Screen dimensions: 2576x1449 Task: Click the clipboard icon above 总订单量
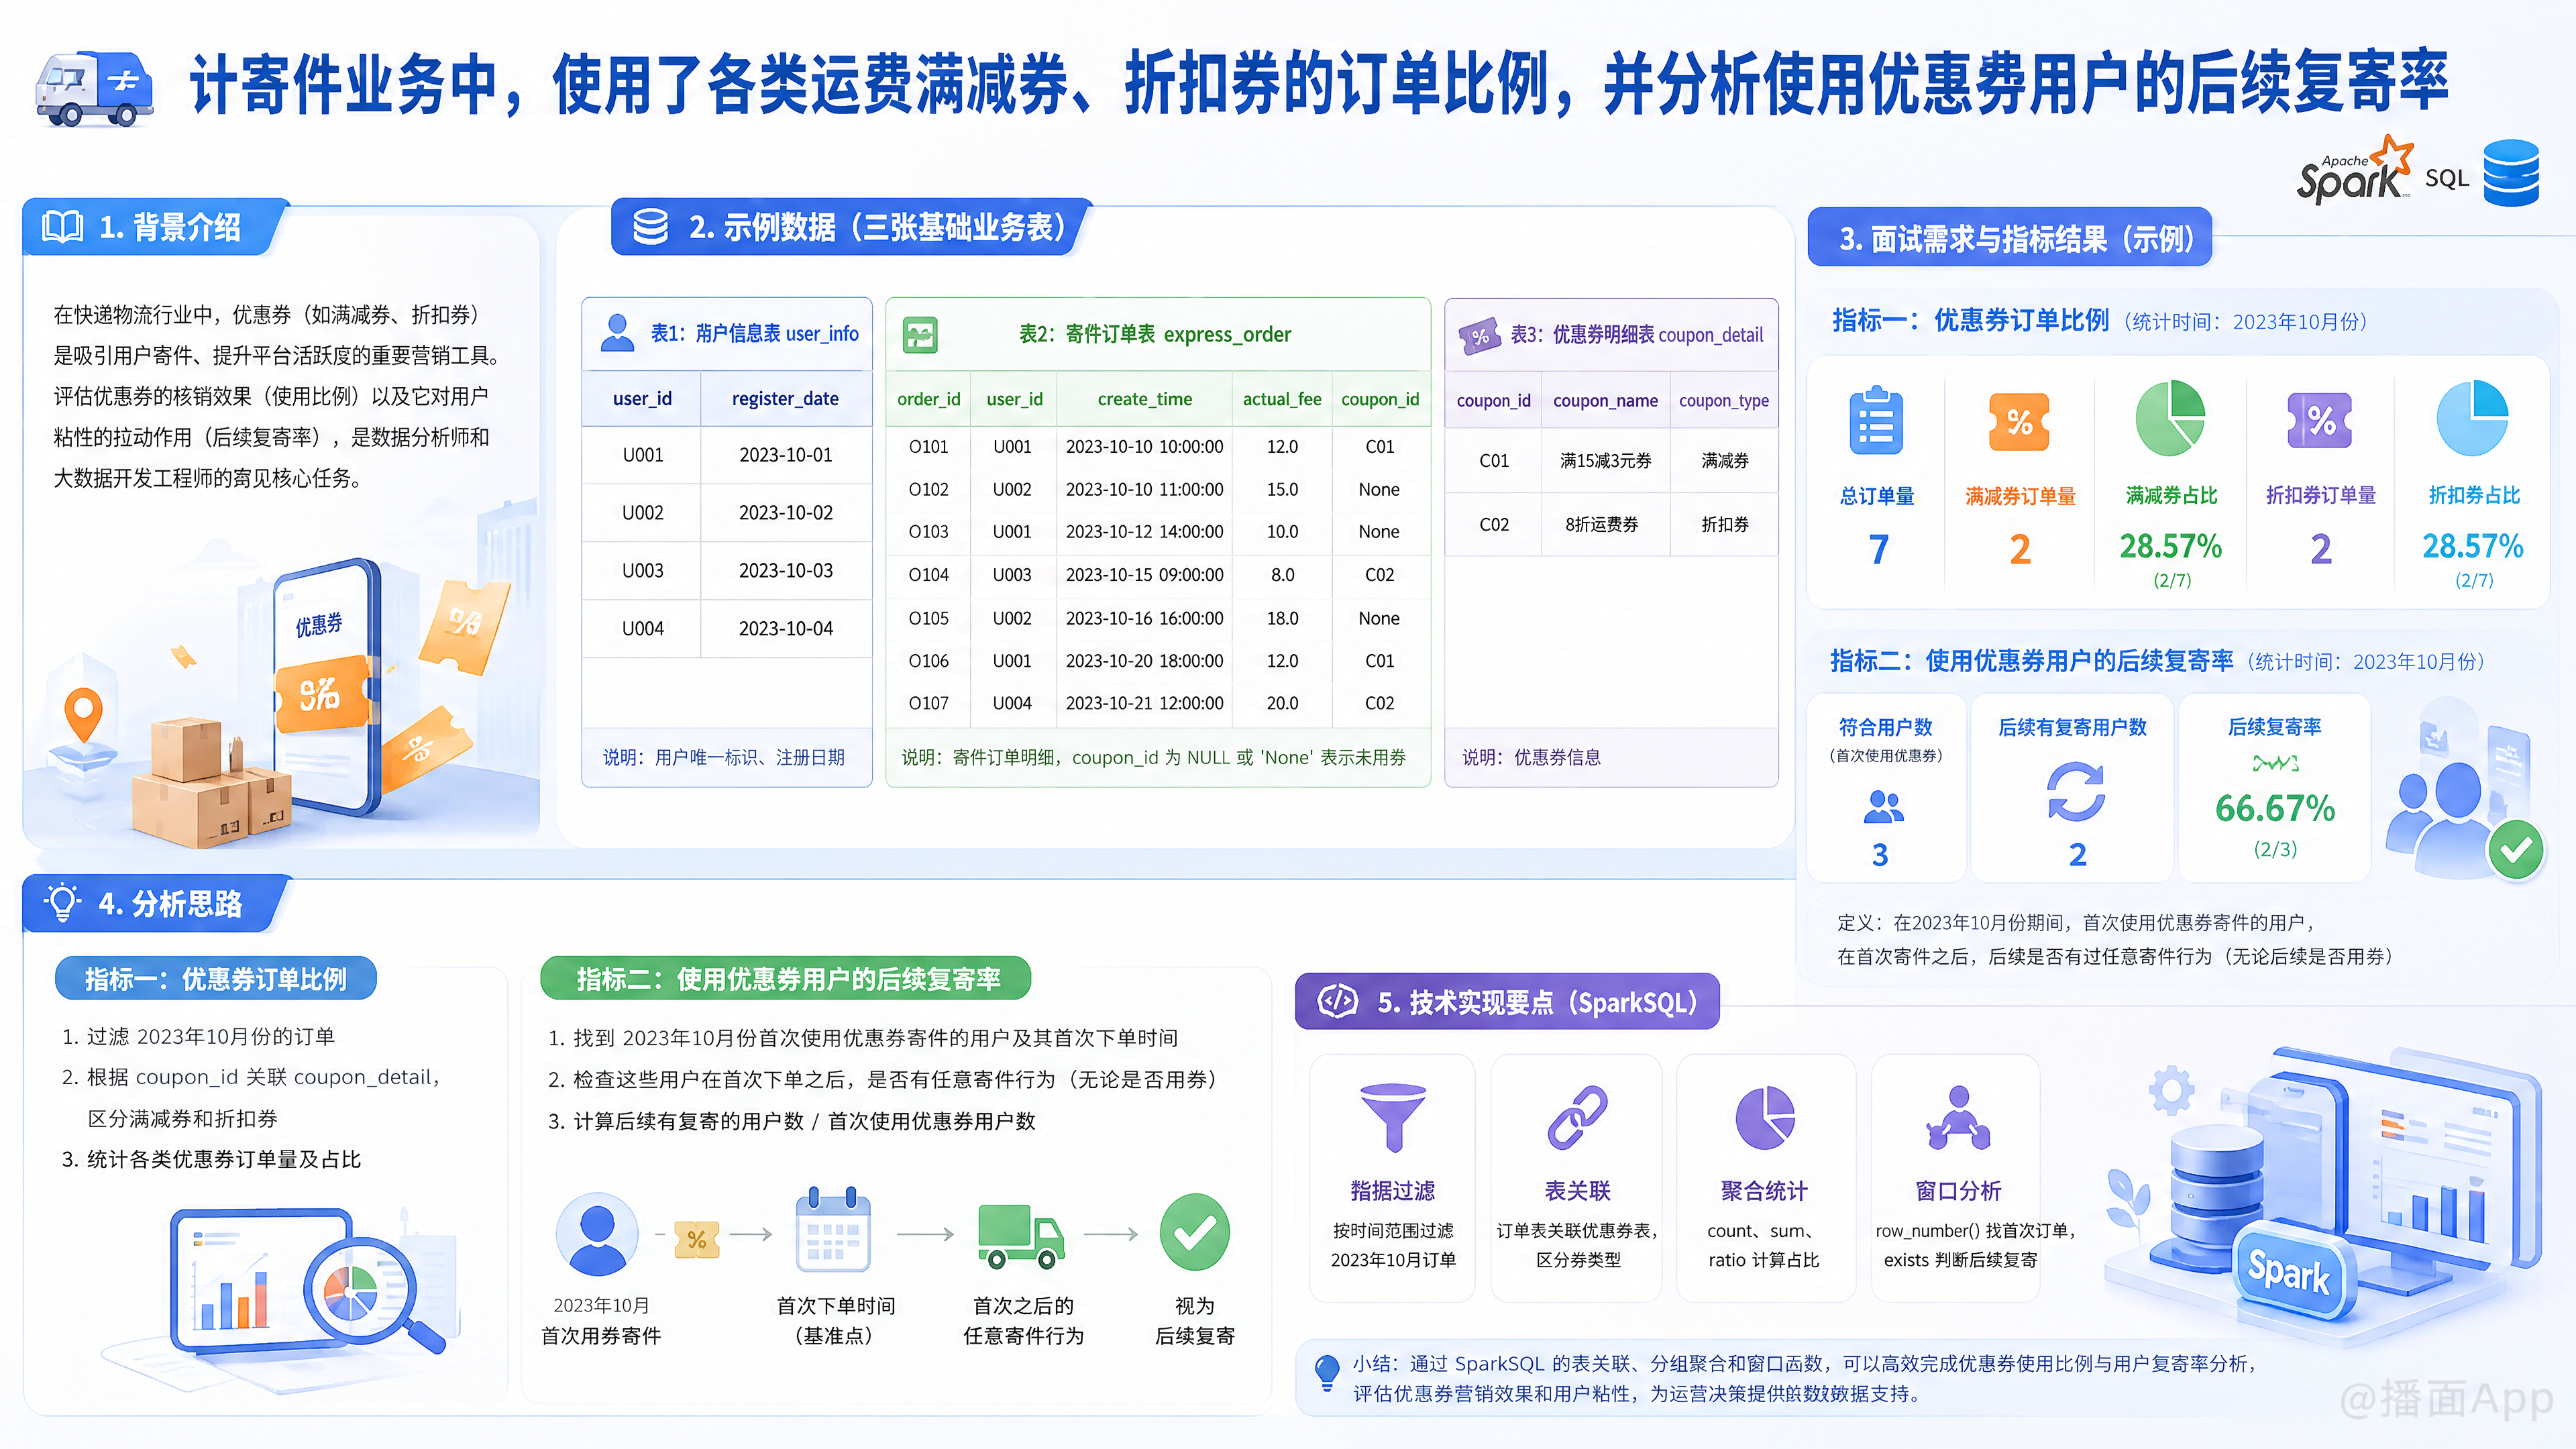tap(1876, 420)
